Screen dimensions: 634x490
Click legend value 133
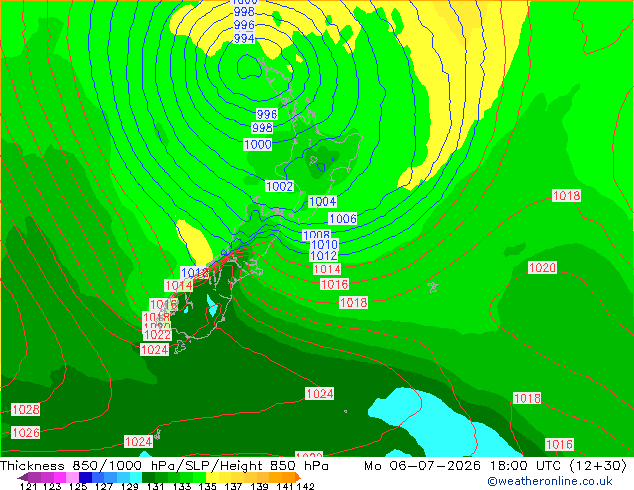[182, 486]
